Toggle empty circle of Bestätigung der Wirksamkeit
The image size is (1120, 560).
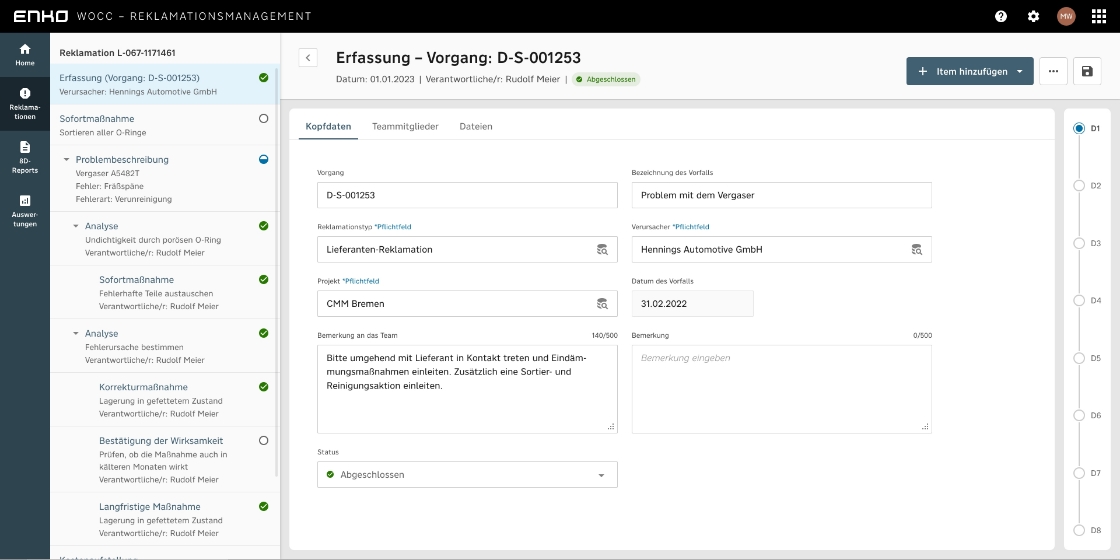click(264, 441)
